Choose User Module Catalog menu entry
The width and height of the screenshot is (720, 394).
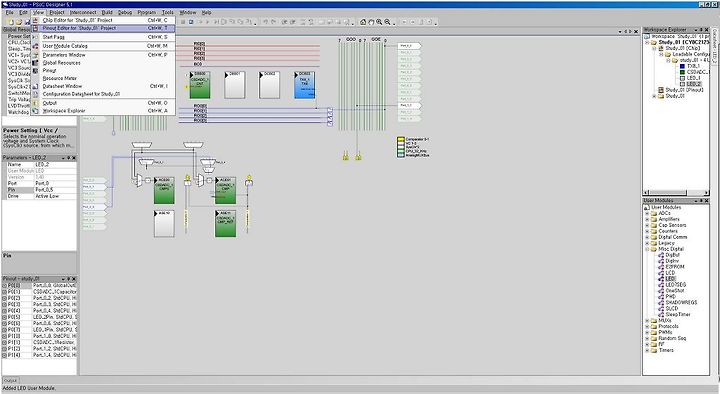pyautogui.click(x=103, y=46)
